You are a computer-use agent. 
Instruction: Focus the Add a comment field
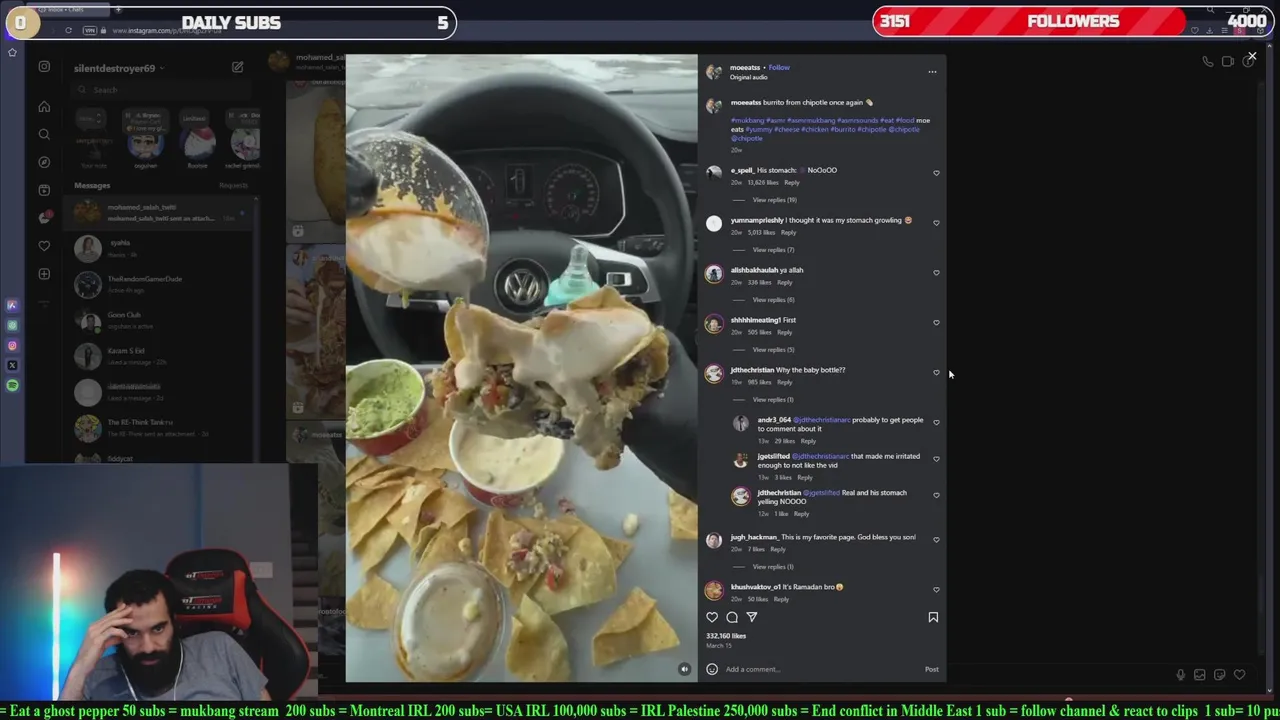tap(820, 669)
